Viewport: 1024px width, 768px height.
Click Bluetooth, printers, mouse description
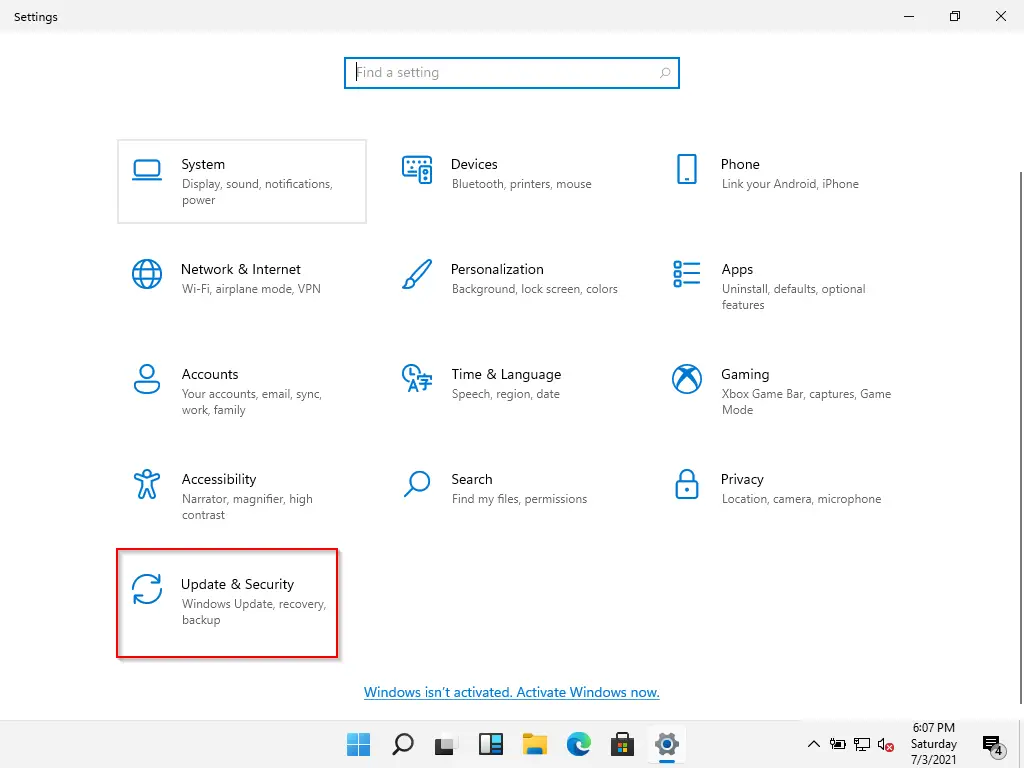(x=521, y=184)
